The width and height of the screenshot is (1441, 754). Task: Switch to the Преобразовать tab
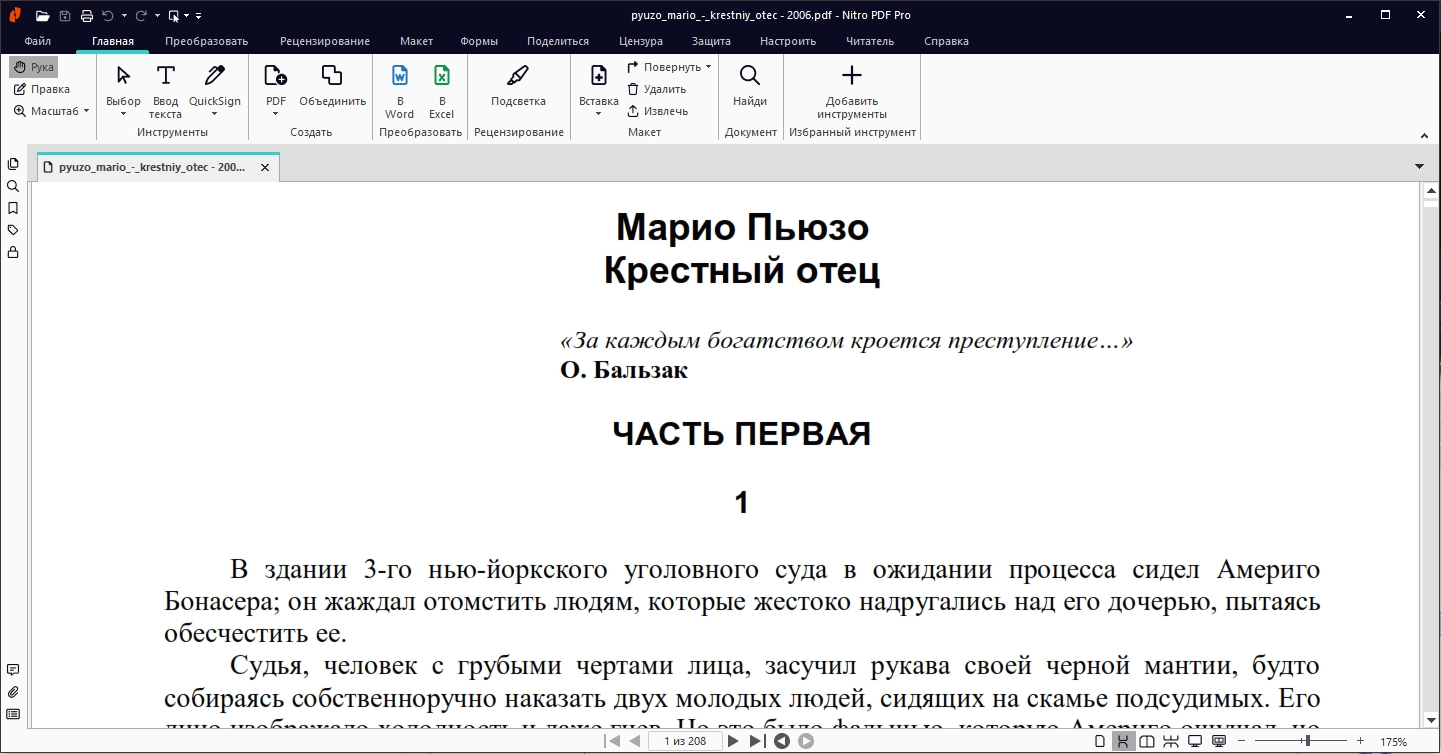pos(206,41)
